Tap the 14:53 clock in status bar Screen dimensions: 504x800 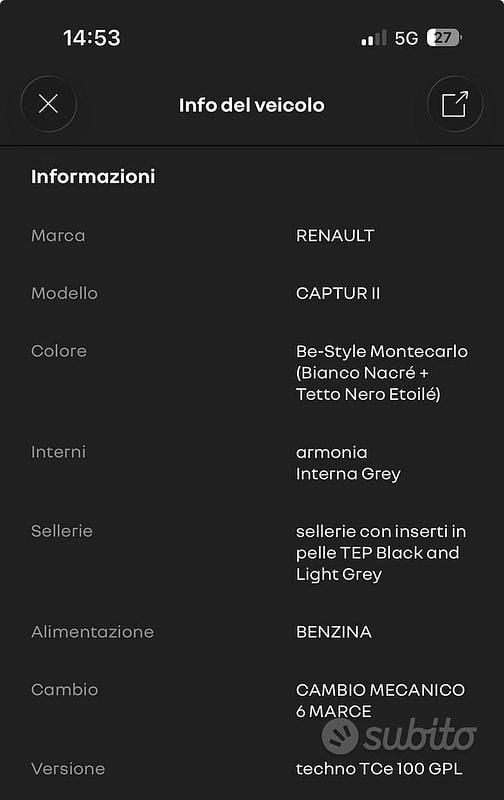(92, 38)
